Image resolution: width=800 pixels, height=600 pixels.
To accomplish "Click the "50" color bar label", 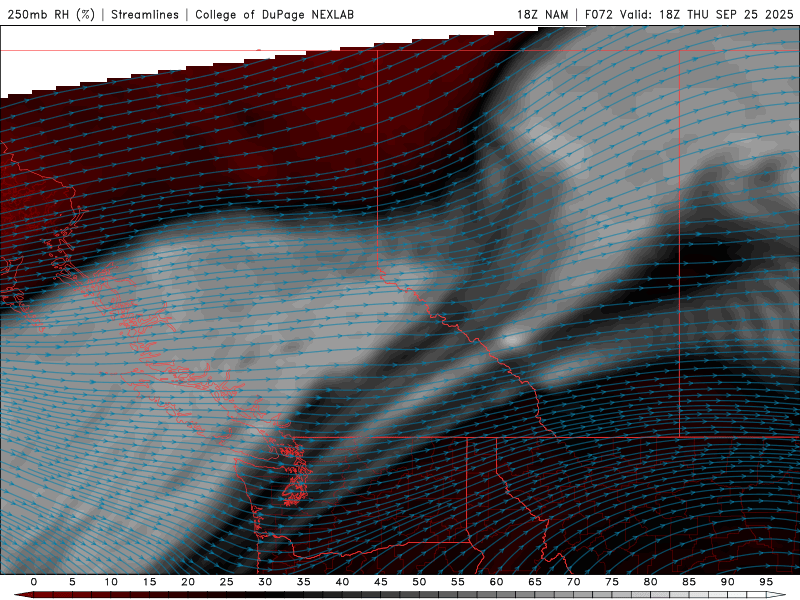I will click(x=419, y=582).
